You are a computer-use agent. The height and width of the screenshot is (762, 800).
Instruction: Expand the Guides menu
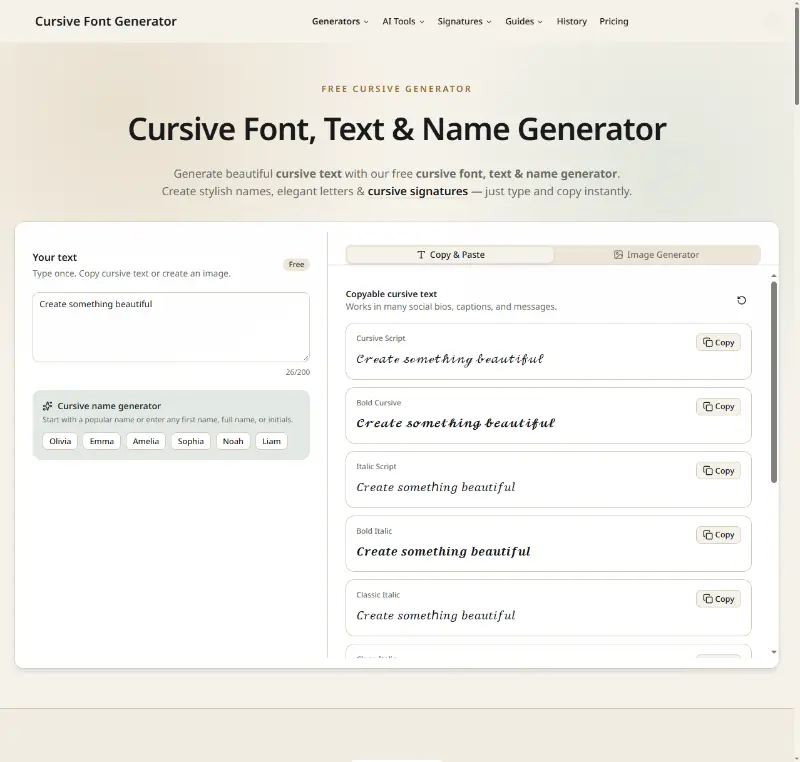(524, 21)
